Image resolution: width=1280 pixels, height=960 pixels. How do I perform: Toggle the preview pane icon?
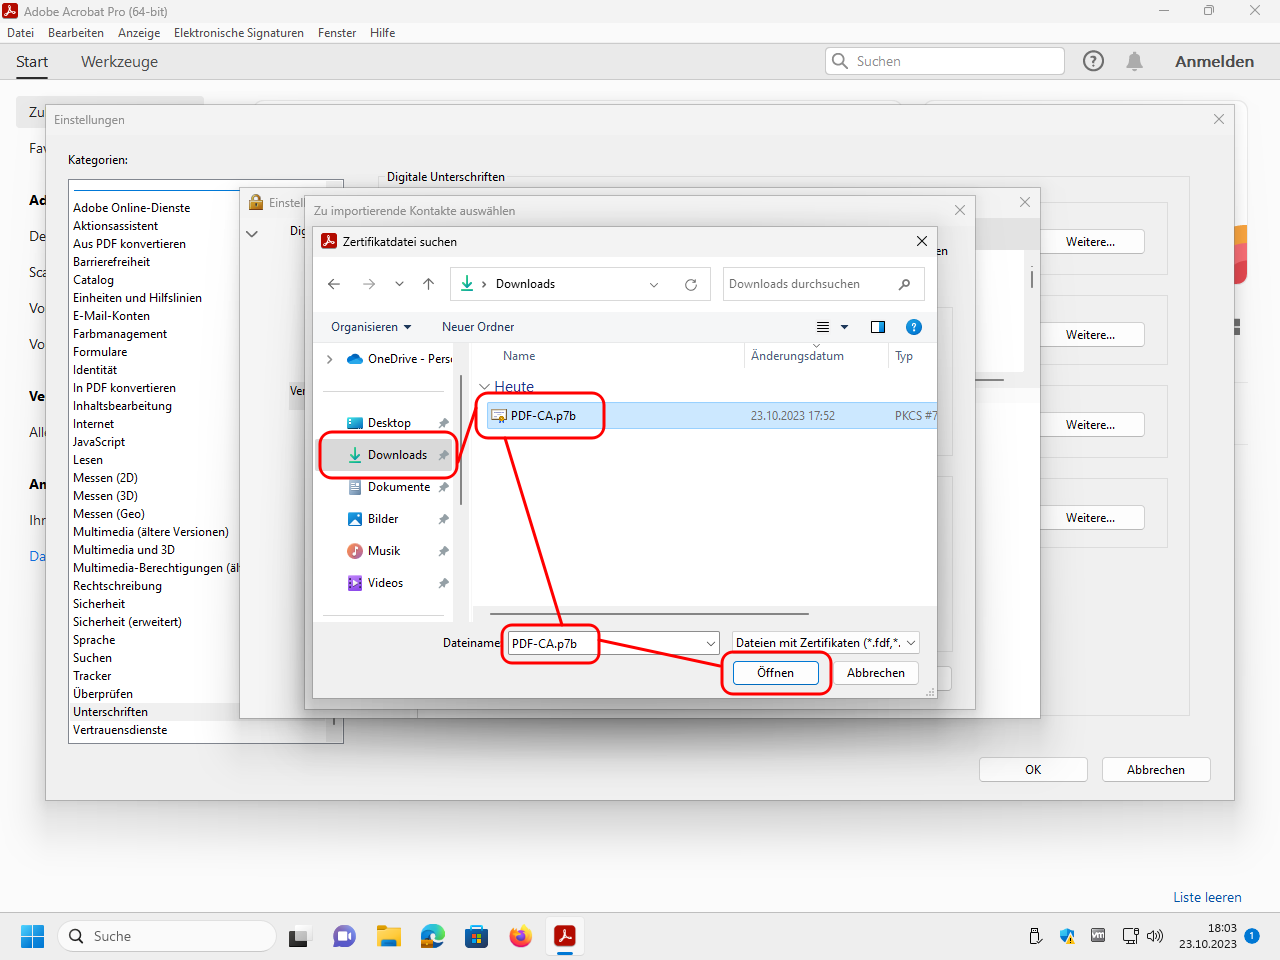point(878,327)
